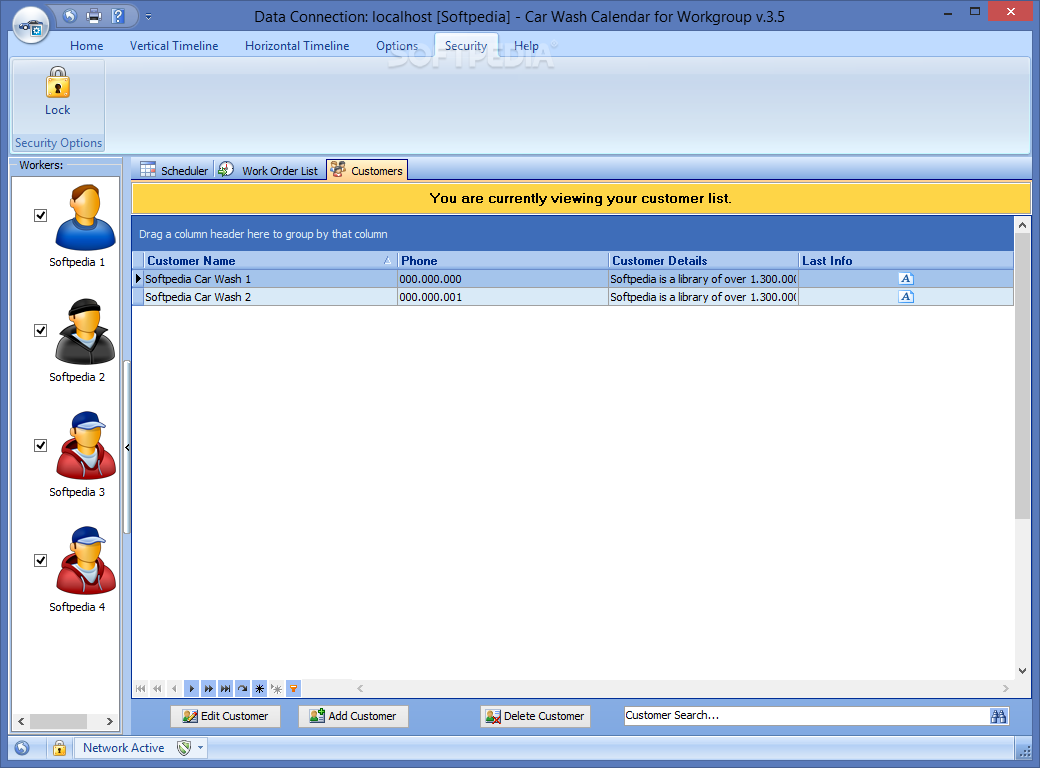Click the Add Customer button

[354, 716]
